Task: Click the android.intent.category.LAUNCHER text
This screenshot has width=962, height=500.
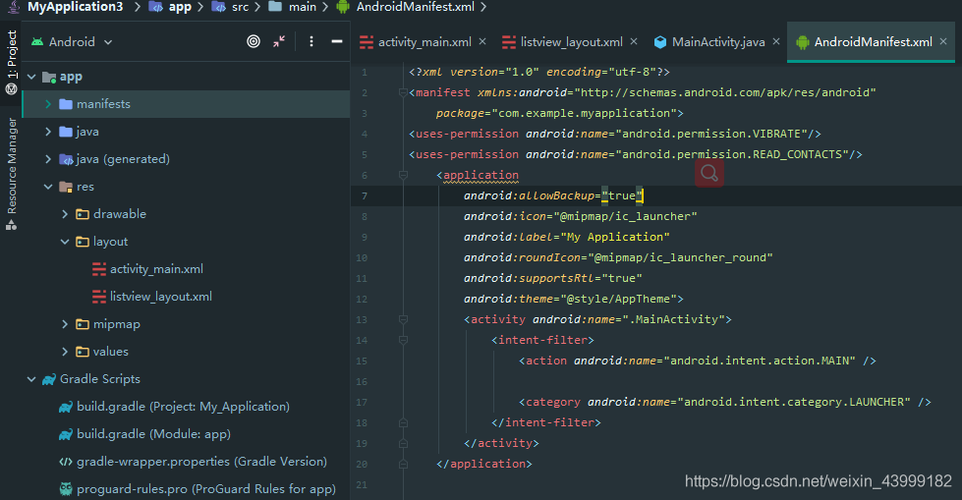Action: click(x=794, y=402)
